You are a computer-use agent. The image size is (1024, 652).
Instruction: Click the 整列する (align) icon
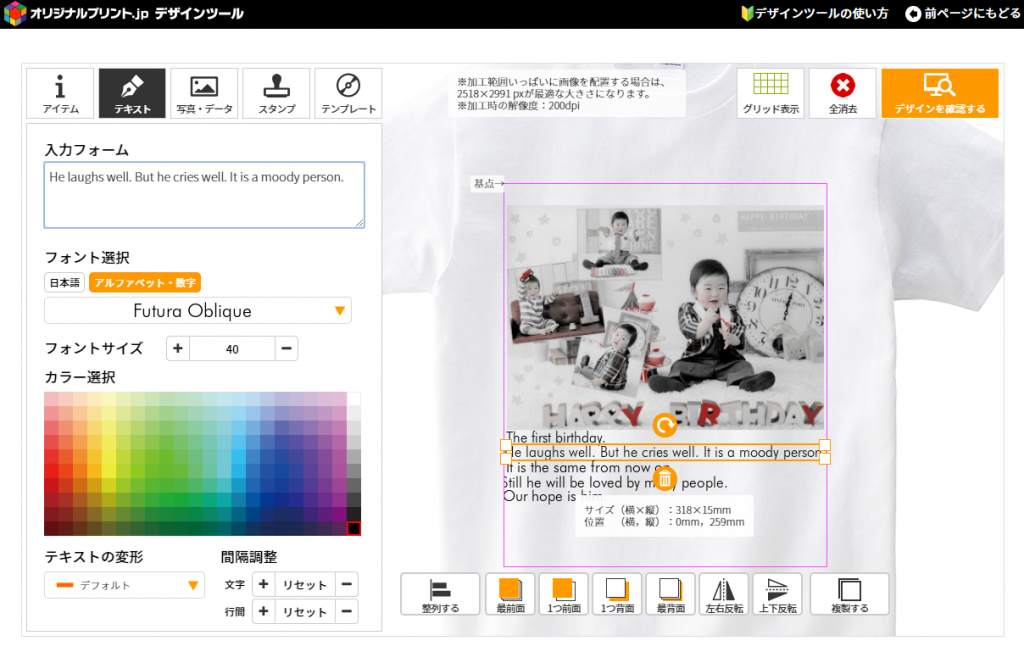pos(440,595)
